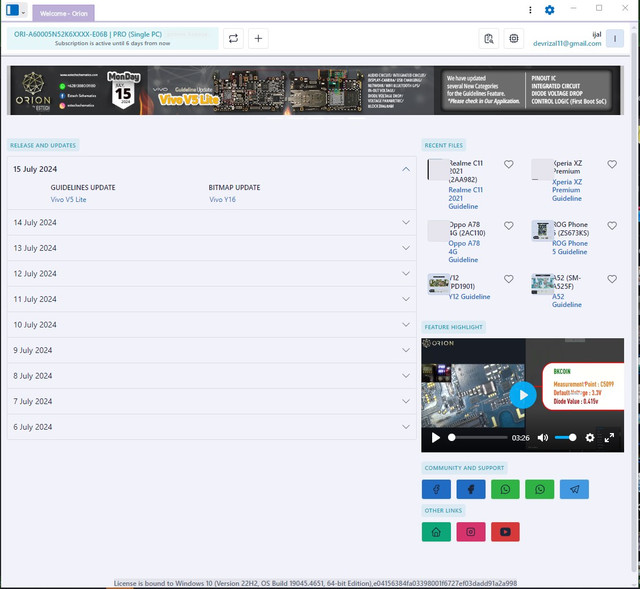Open the Realme C11 2021 Guideline link
This screenshot has height=589, width=640.
465,198
